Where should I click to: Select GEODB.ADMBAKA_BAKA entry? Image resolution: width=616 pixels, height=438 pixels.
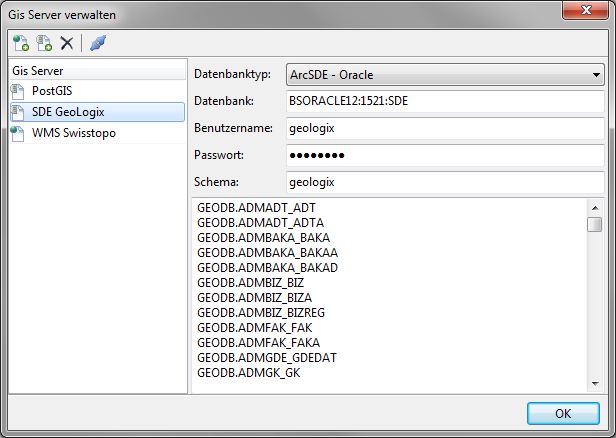click(263, 238)
